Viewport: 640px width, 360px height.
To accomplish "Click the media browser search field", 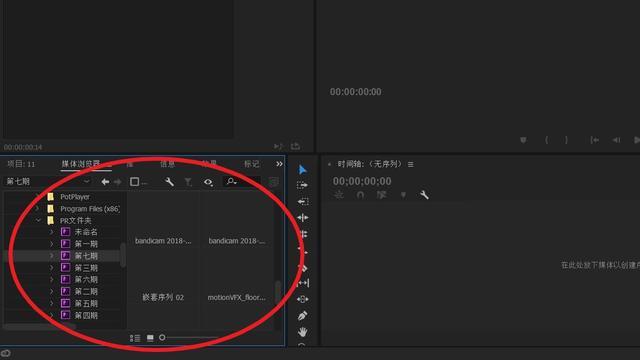I will click(x=242, y=182).
